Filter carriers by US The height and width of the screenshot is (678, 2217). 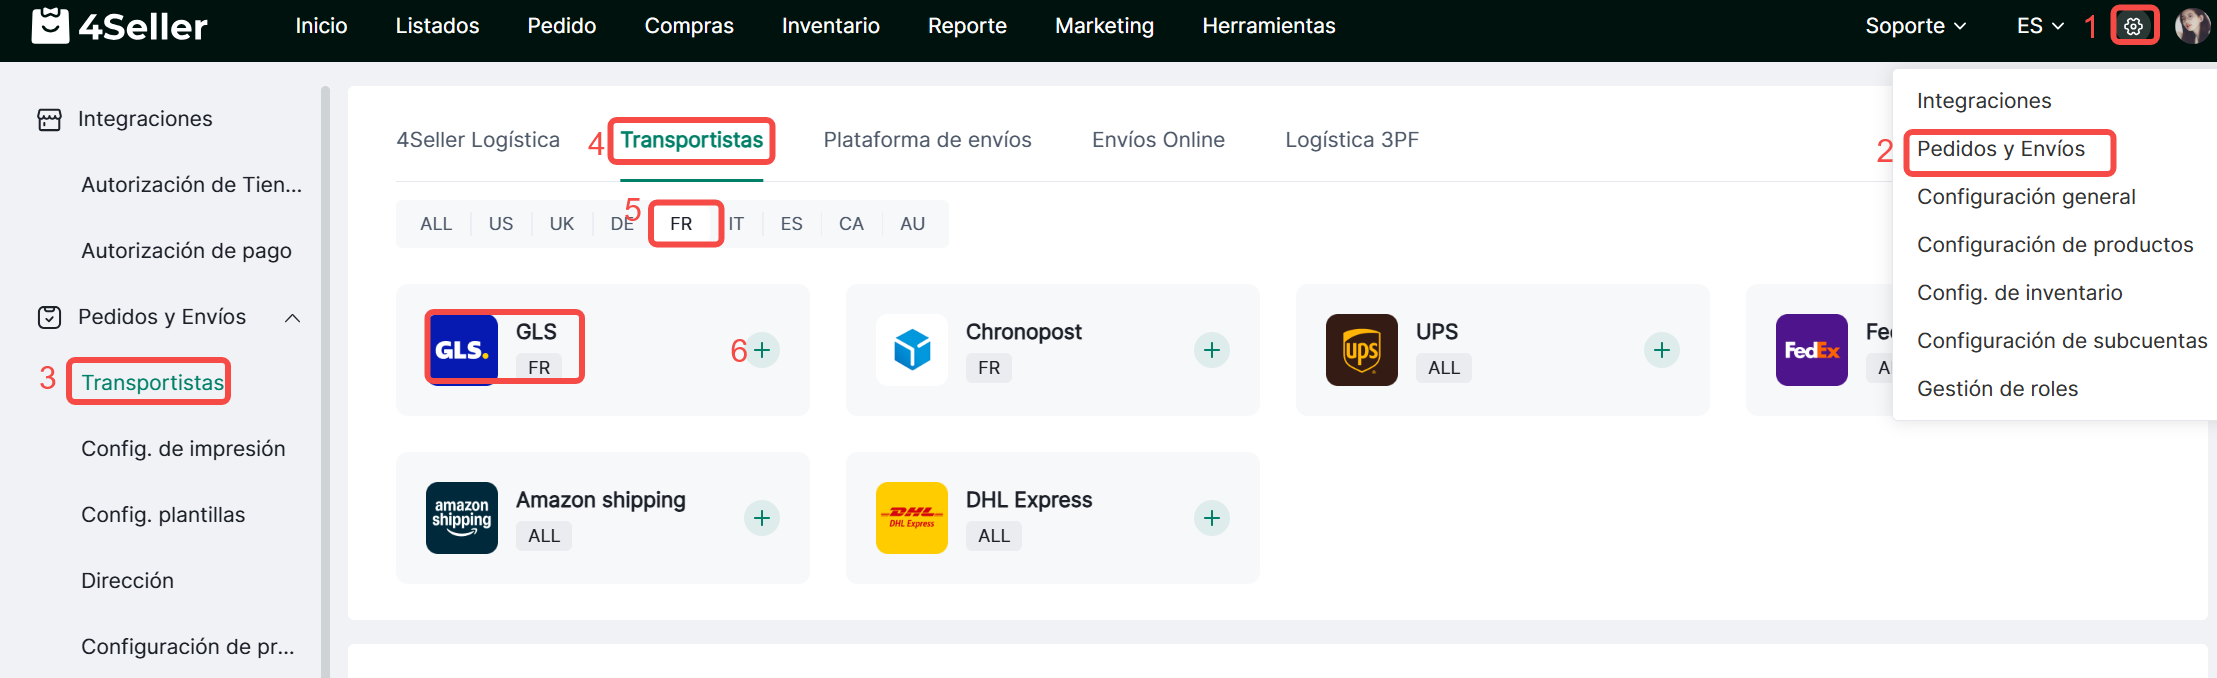(501, 224)
